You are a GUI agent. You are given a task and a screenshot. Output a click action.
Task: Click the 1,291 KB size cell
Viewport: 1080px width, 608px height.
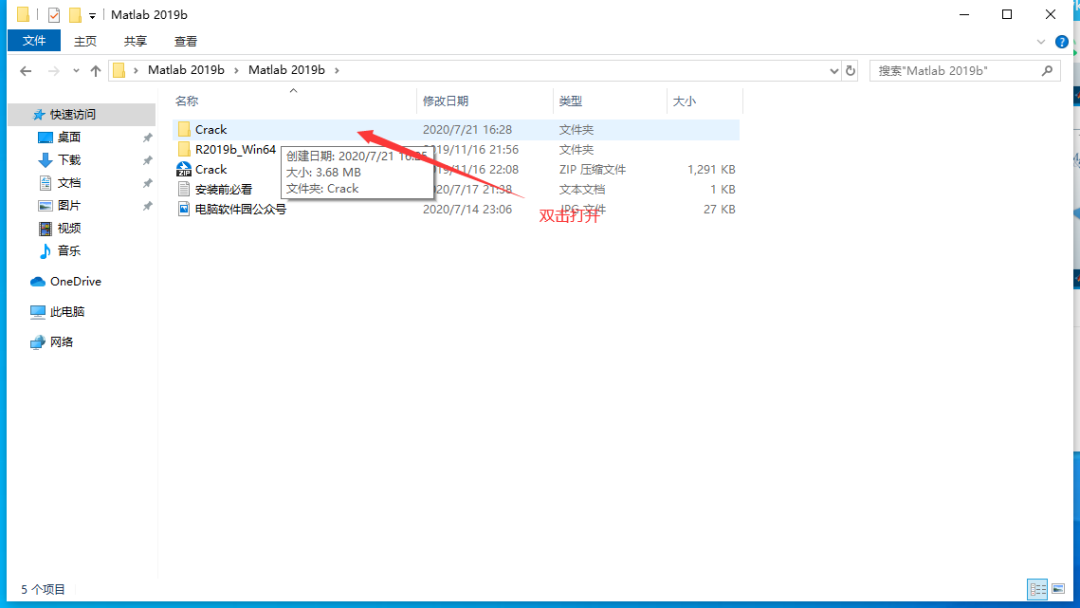coord(711,169)
